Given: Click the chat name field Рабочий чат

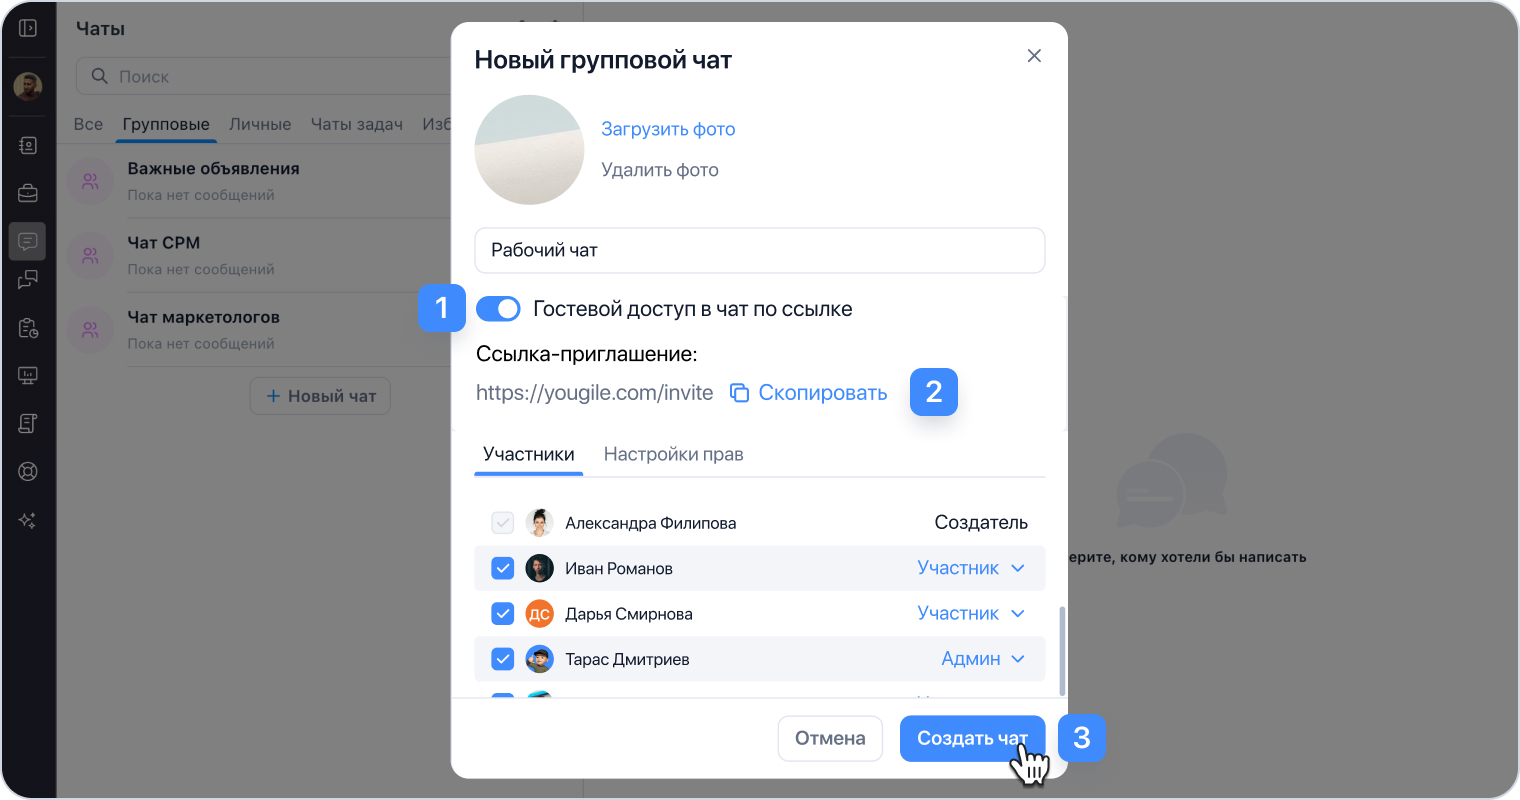Looking at the screenshot, I should (x=759, y=250).
